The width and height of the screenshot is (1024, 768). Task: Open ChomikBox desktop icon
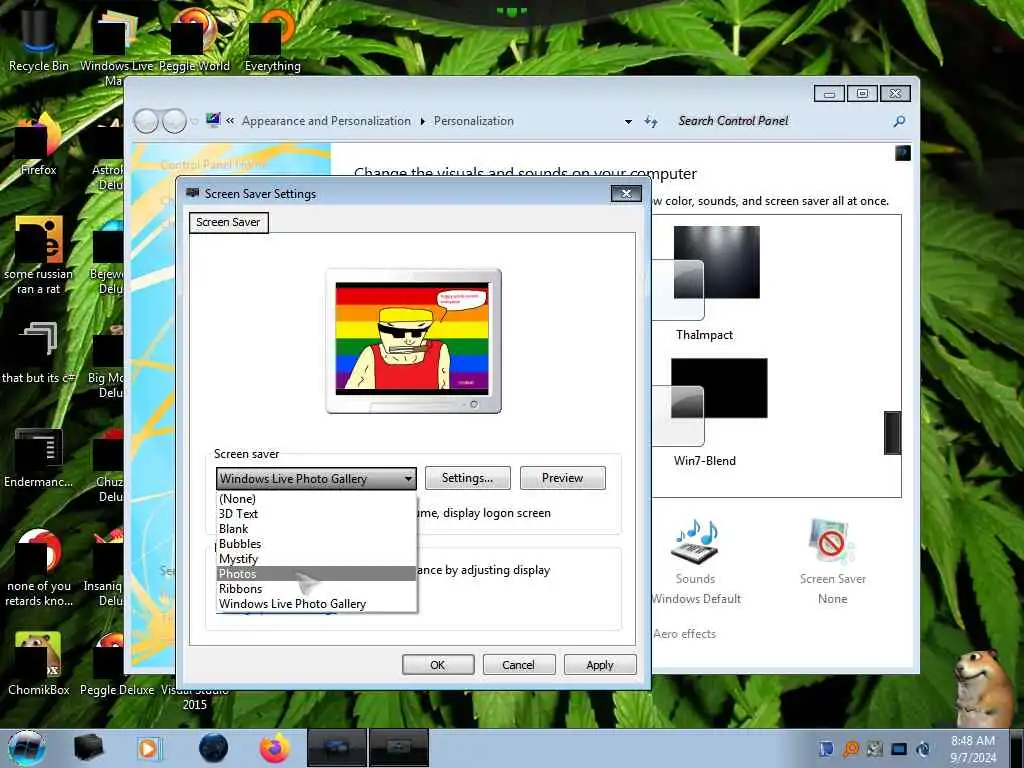39,664
